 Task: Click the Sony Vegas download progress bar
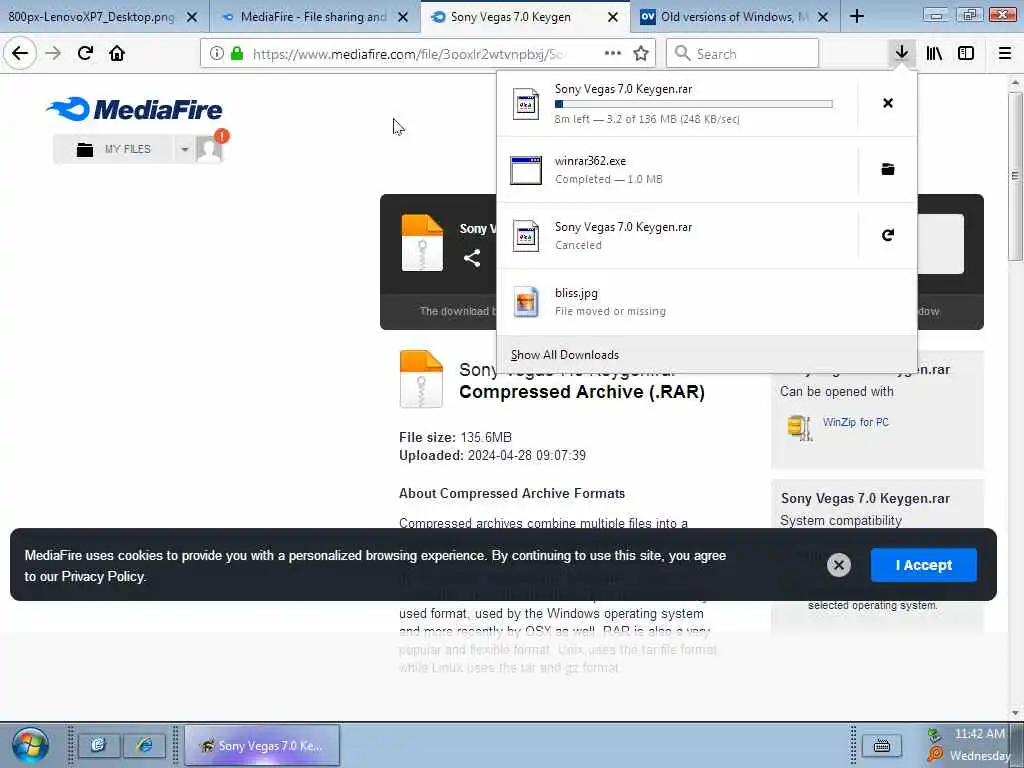coord(694,104)
